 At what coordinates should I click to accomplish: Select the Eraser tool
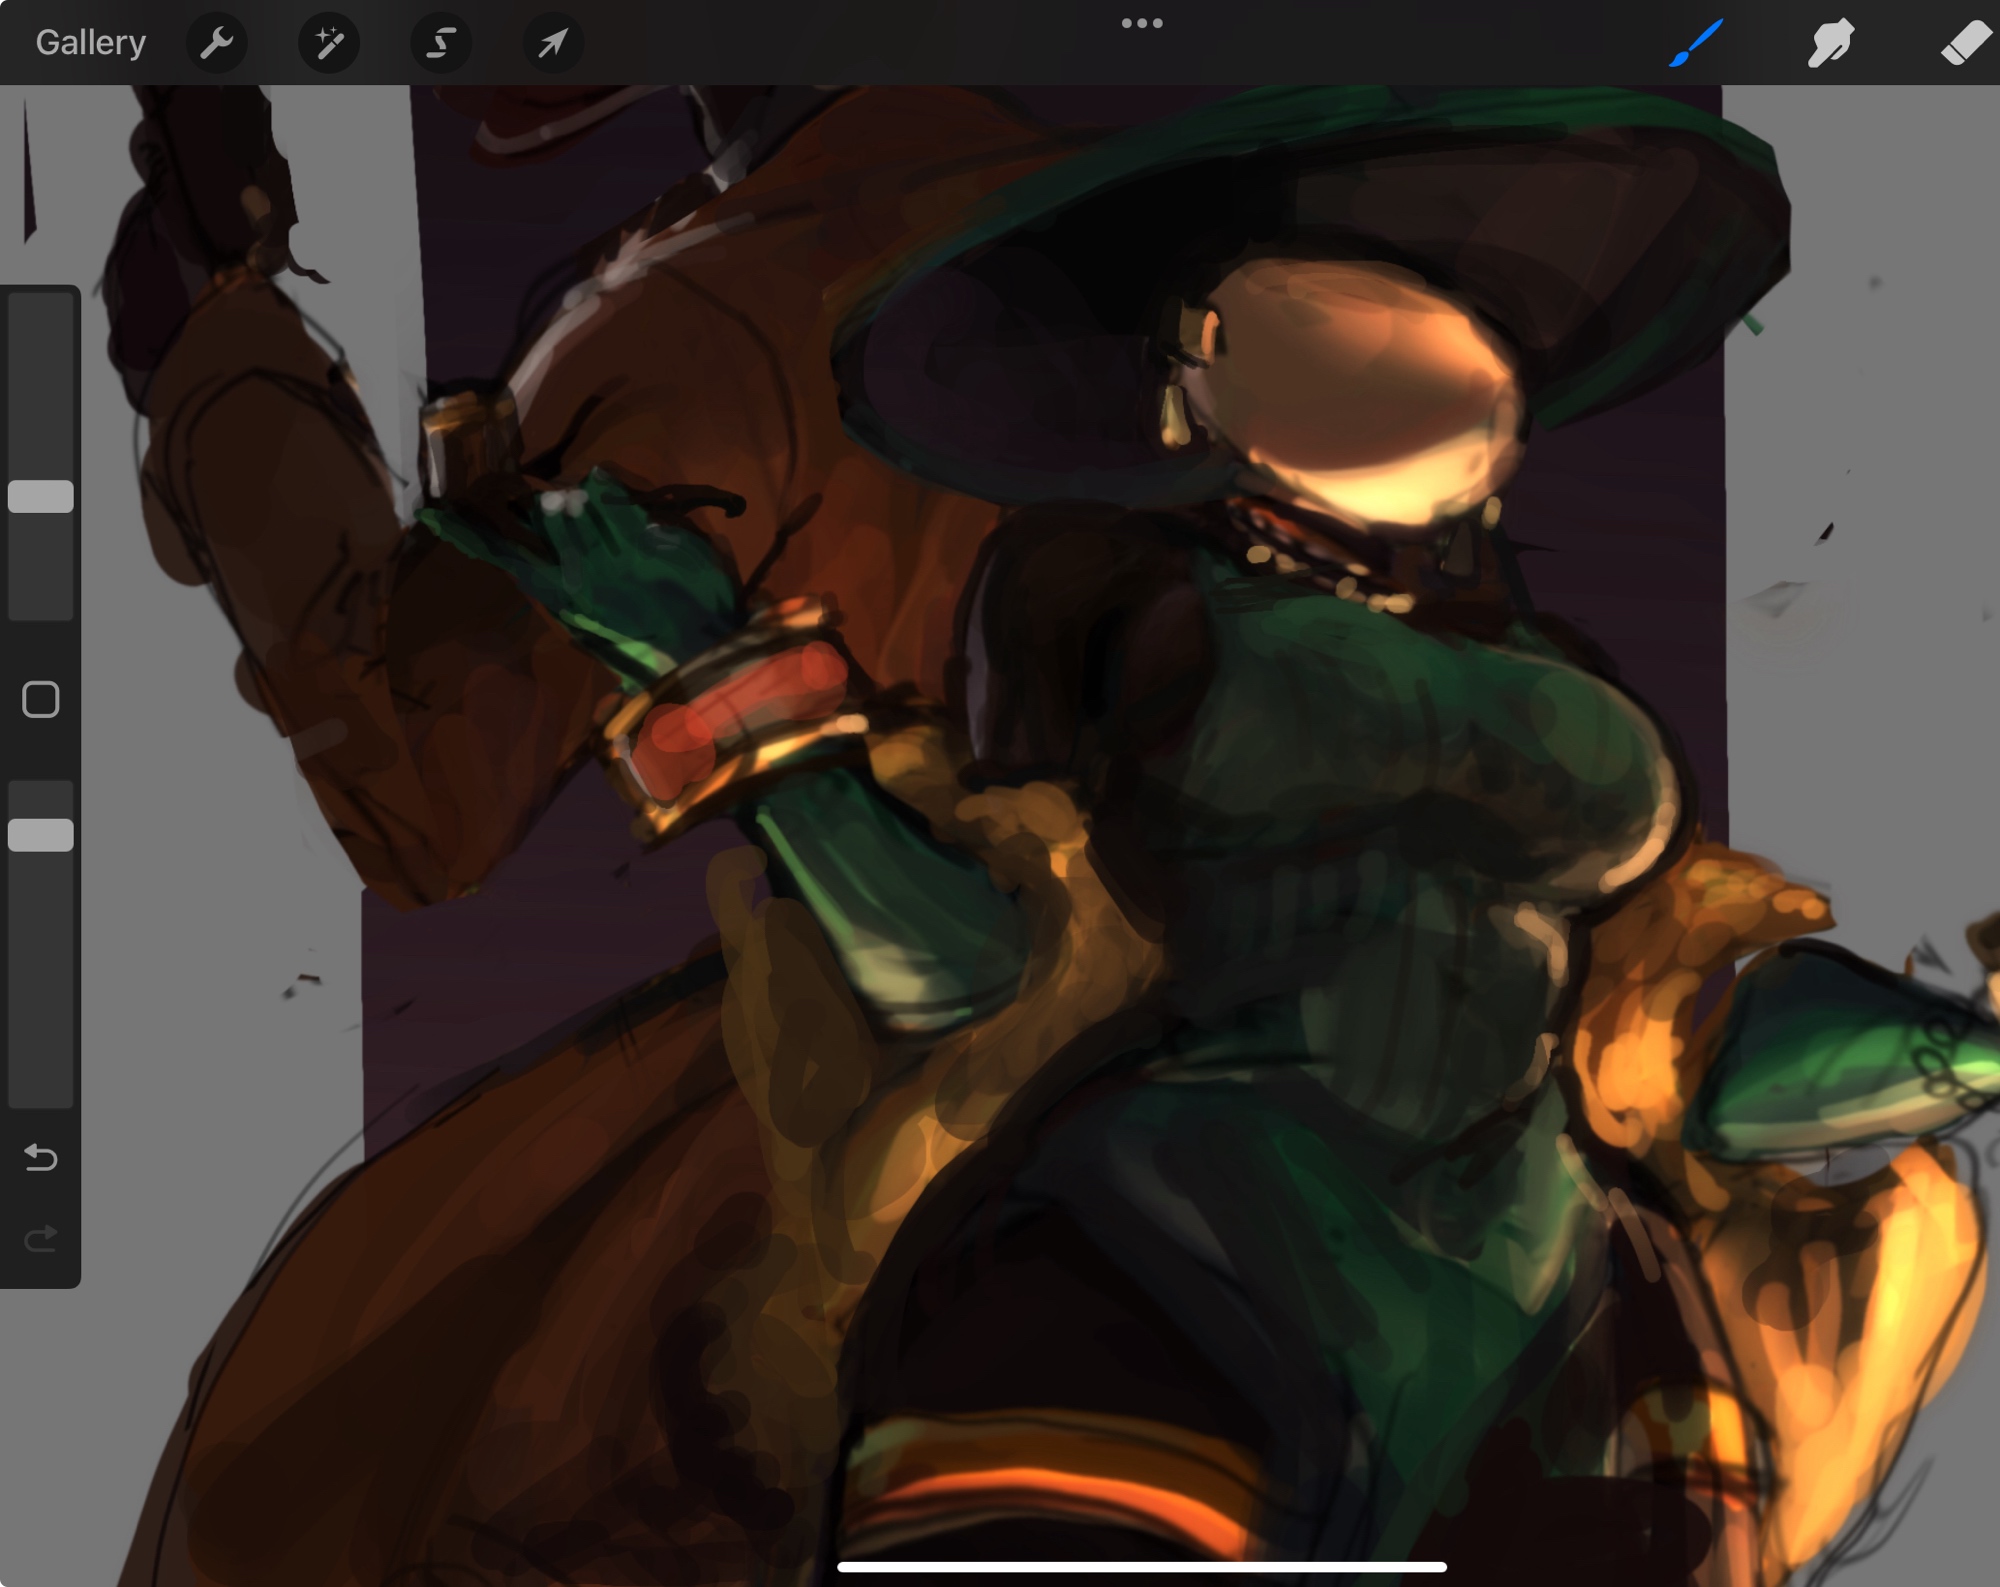[1964, 43]
